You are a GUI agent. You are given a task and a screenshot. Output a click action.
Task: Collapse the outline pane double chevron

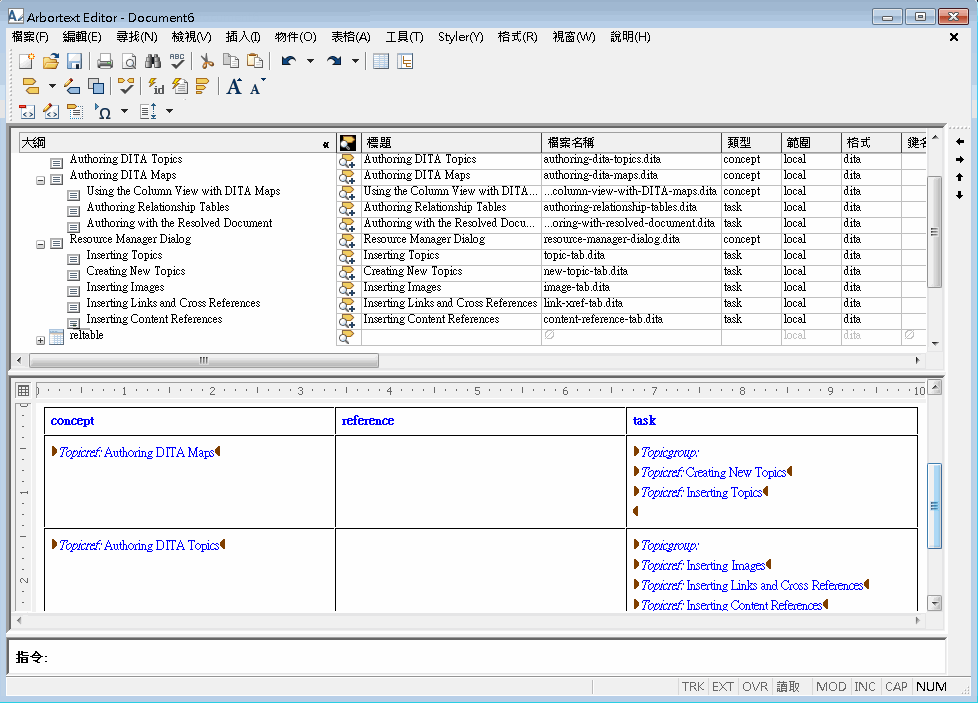click(326, 145)
